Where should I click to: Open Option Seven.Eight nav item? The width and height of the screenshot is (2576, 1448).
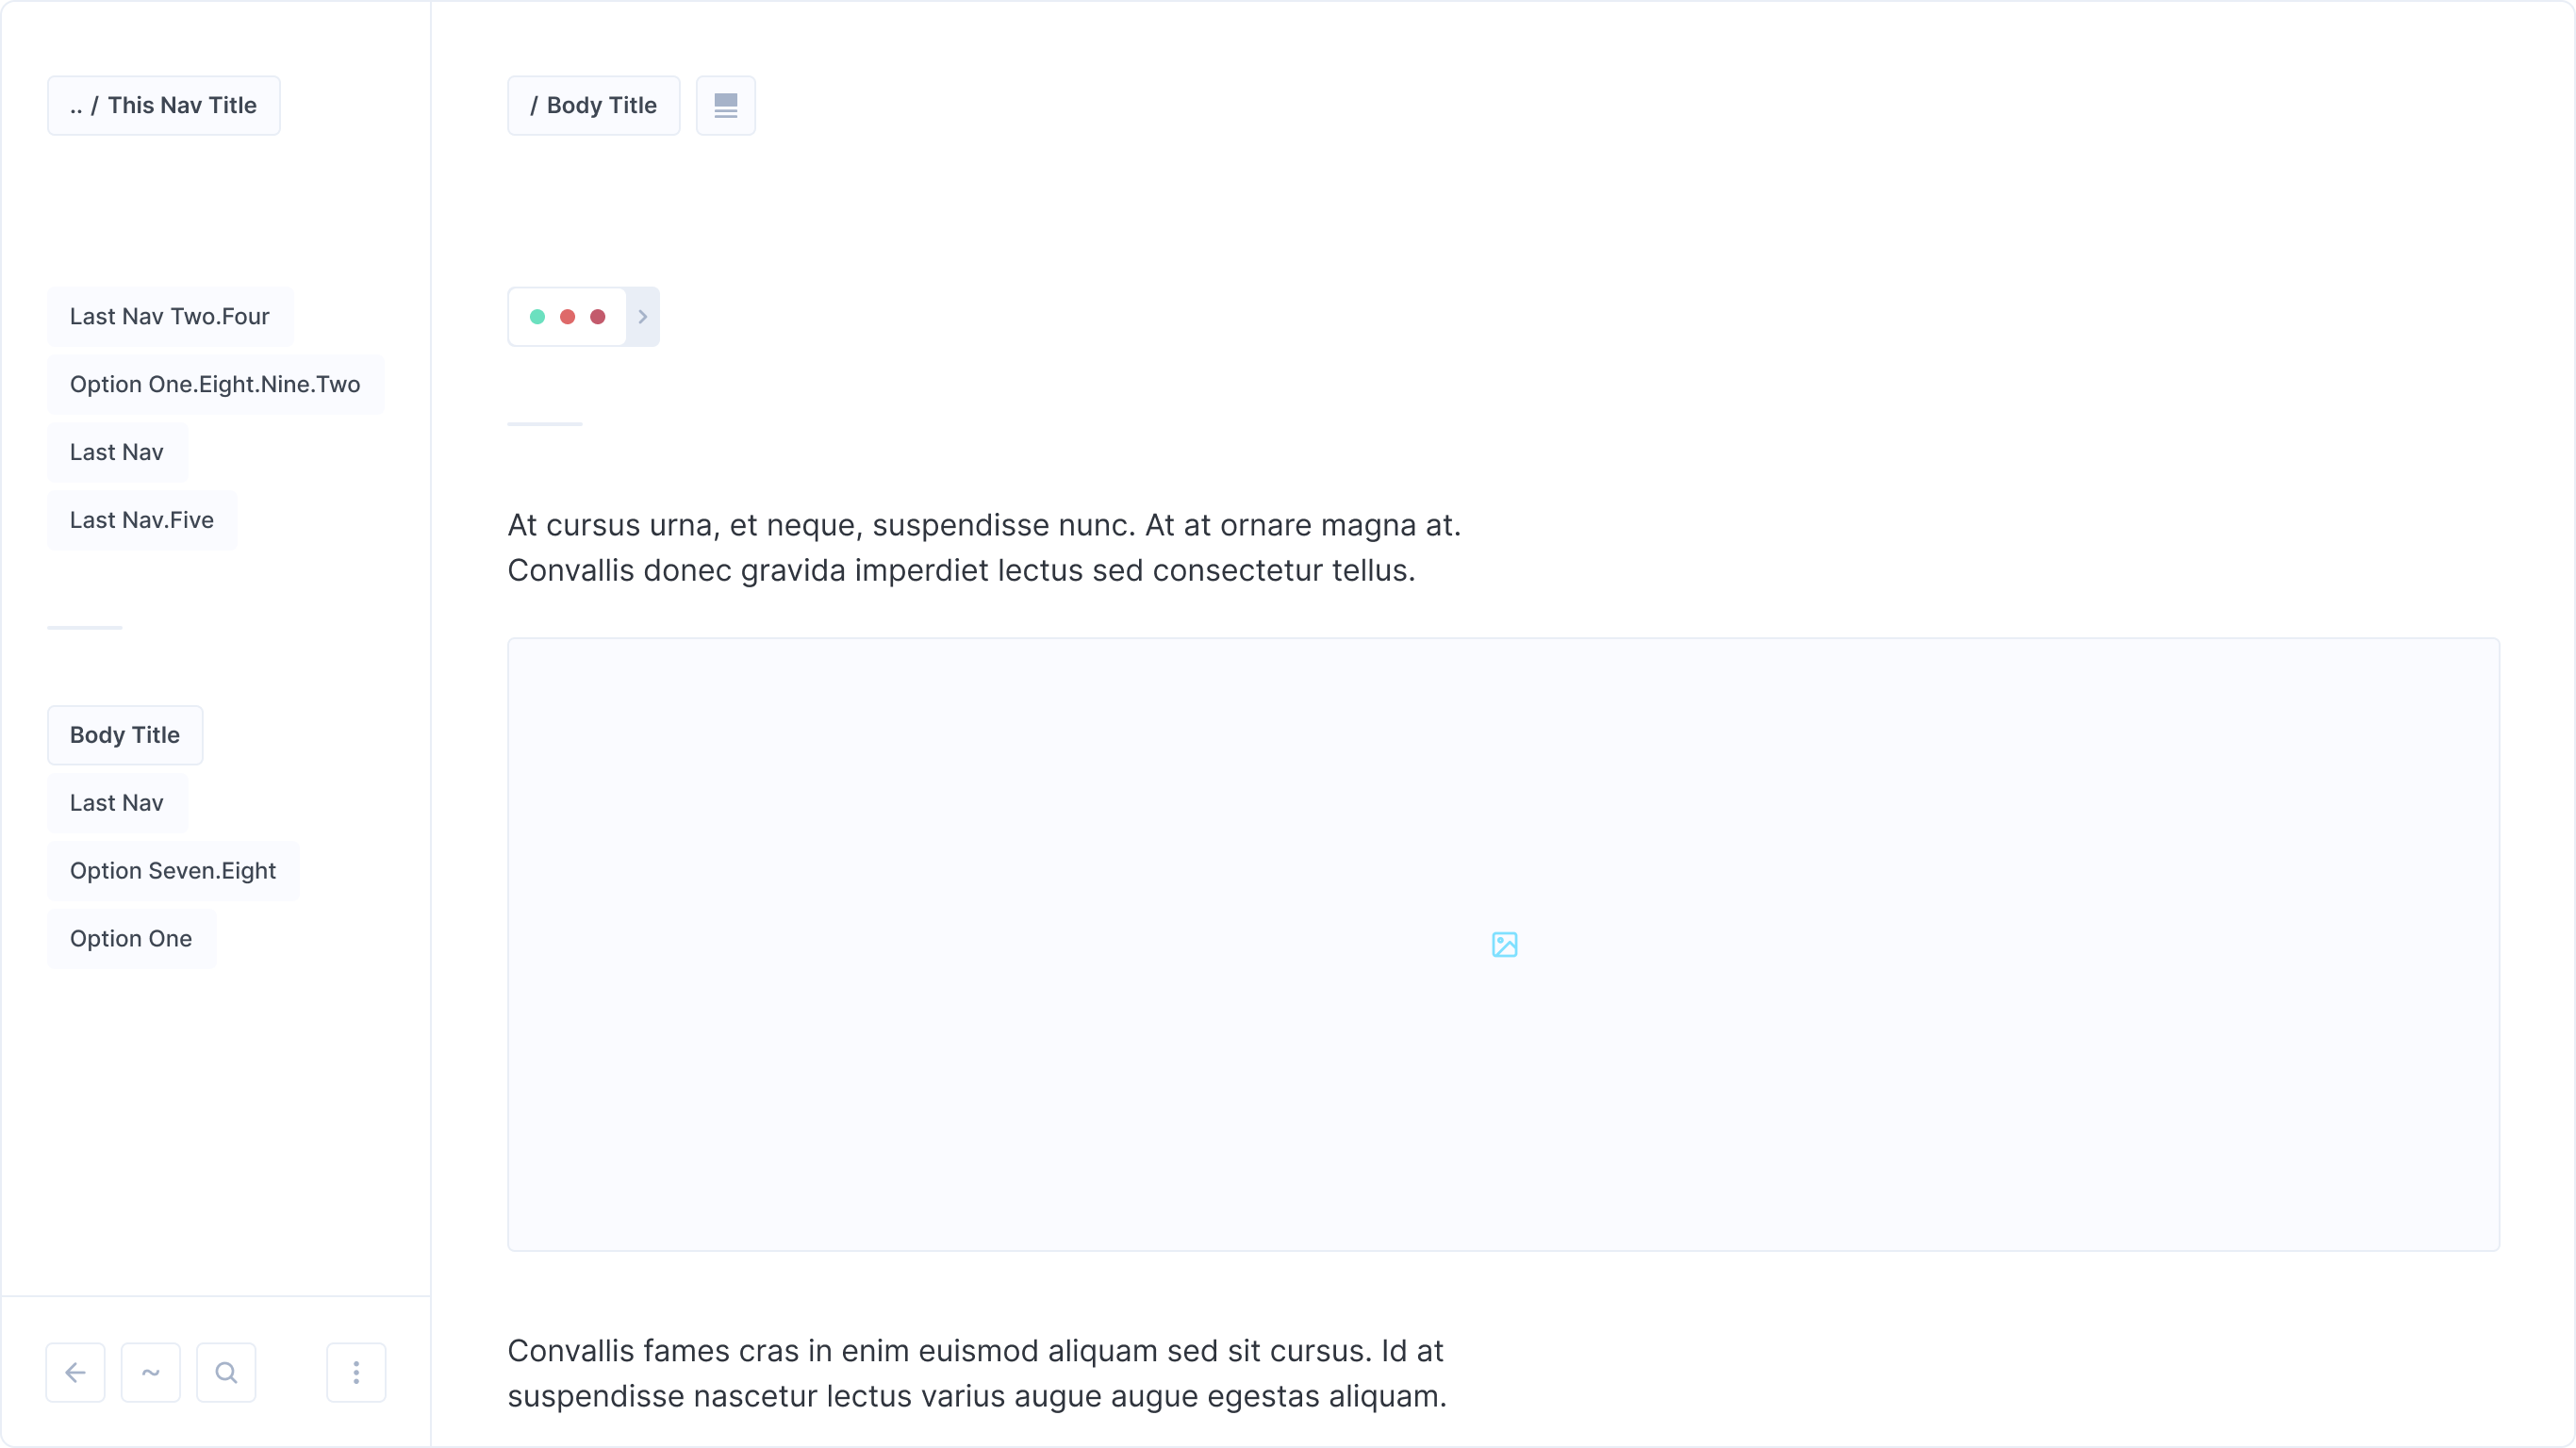[173, 871]
